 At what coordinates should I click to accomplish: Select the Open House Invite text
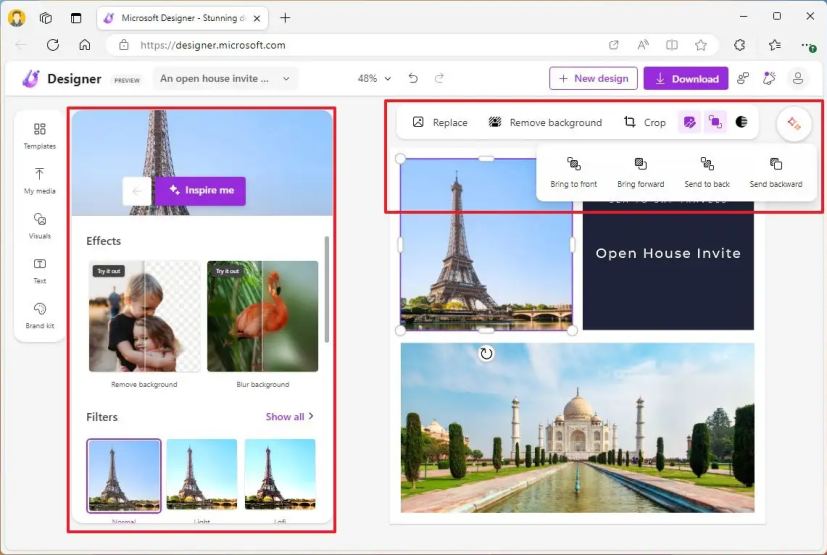click(668, 253)
